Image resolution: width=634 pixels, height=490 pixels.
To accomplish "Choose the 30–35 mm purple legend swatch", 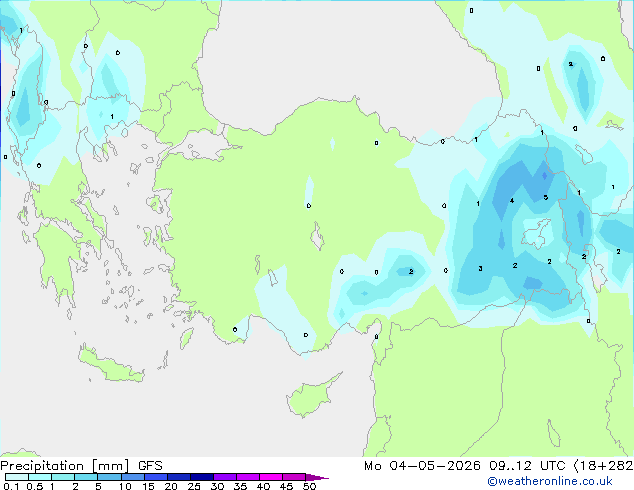I will coord(224,477).
